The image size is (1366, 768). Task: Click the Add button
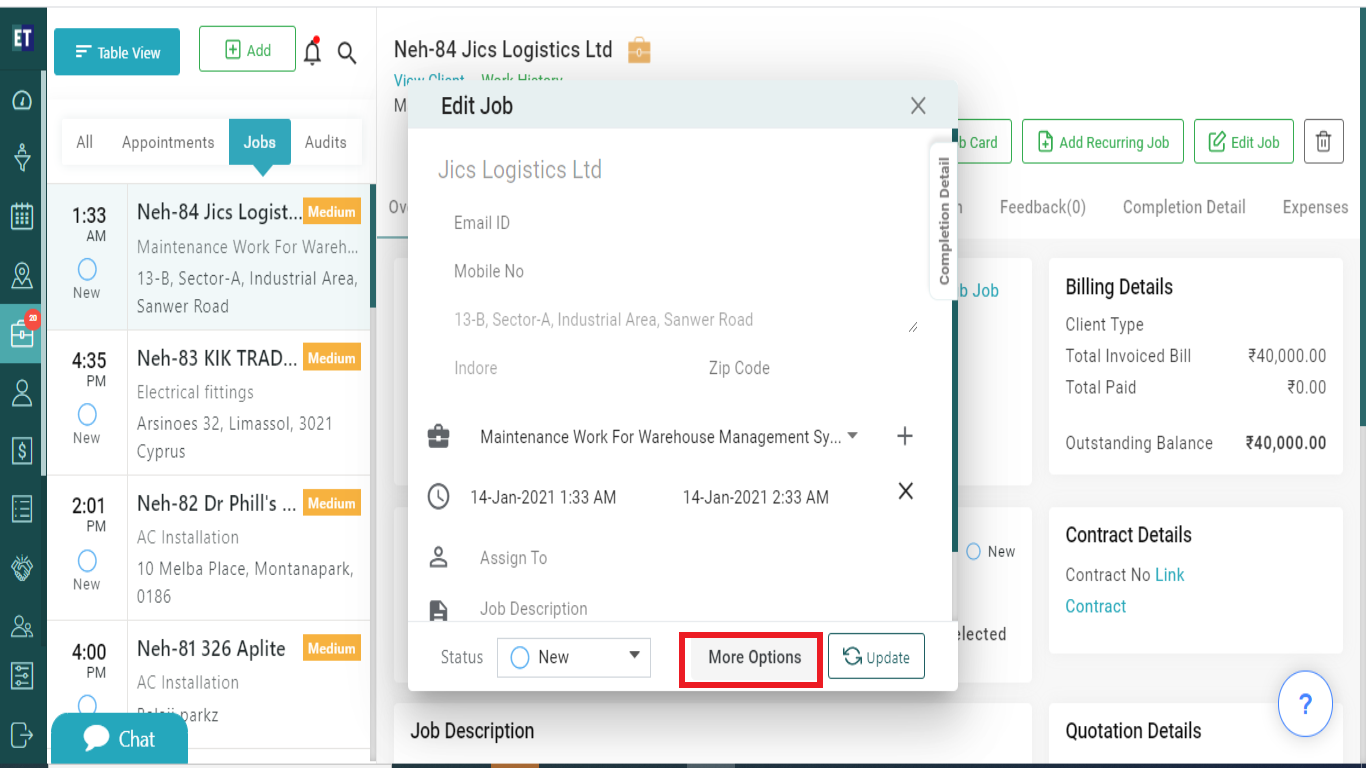tap(247, 49)
